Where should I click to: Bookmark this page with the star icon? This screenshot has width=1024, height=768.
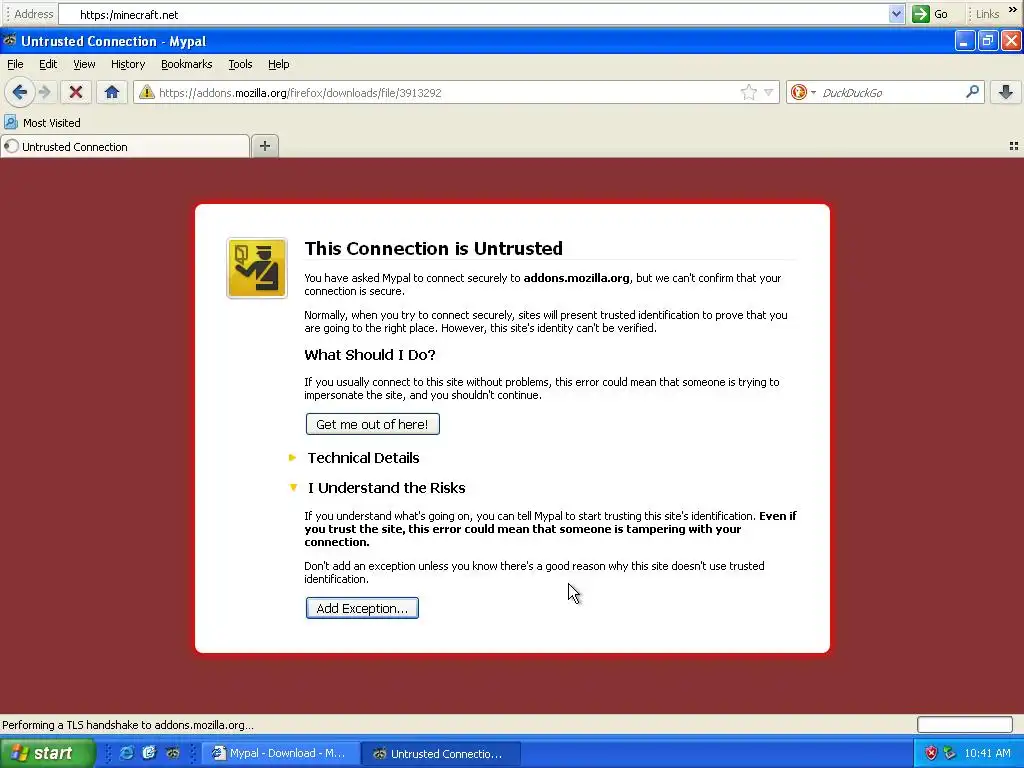point(748,92)
